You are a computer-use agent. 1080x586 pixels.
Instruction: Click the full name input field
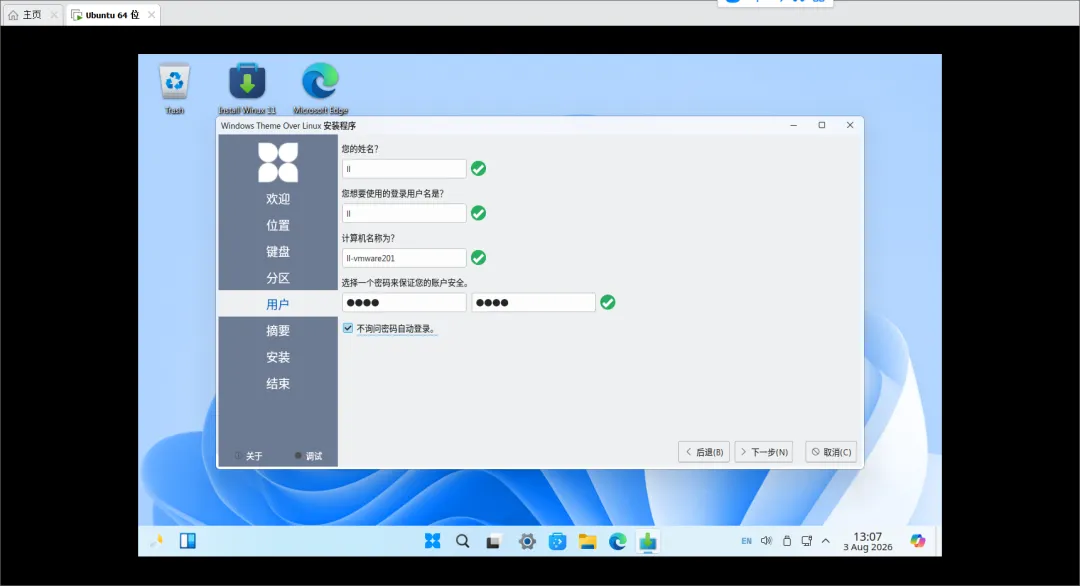point(404,169)
